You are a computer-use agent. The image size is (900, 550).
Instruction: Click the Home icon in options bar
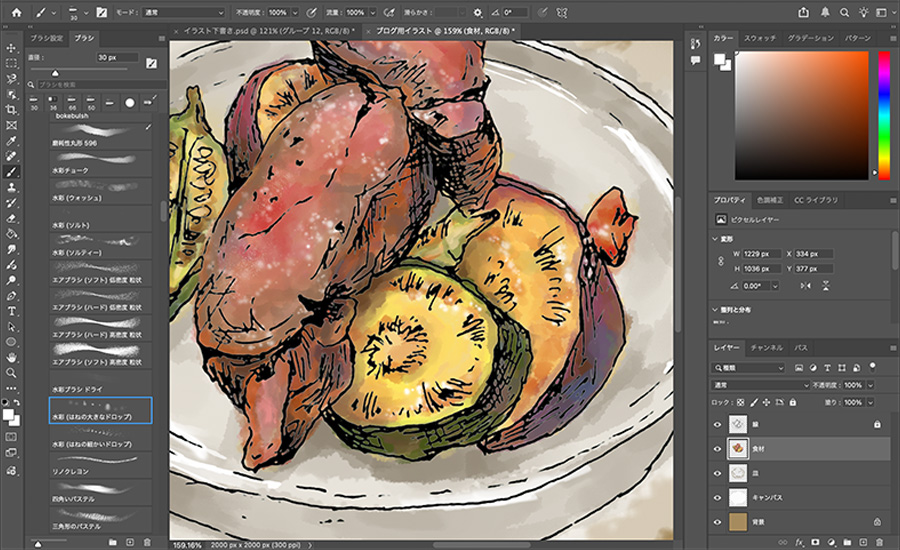(17, 12)
